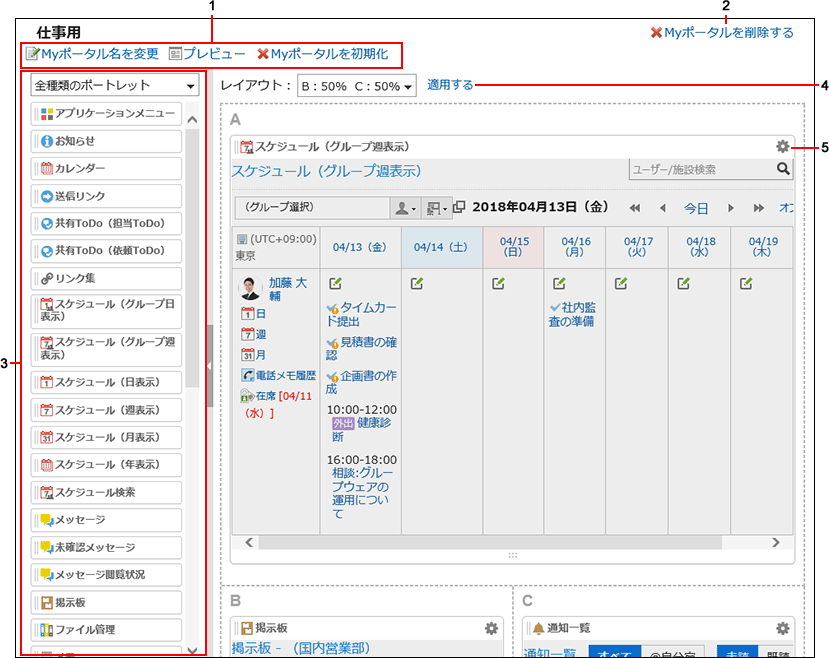Select スケジュール(週表示) portlet item
This screenshot has height=658, width=829.
point(106,410)
